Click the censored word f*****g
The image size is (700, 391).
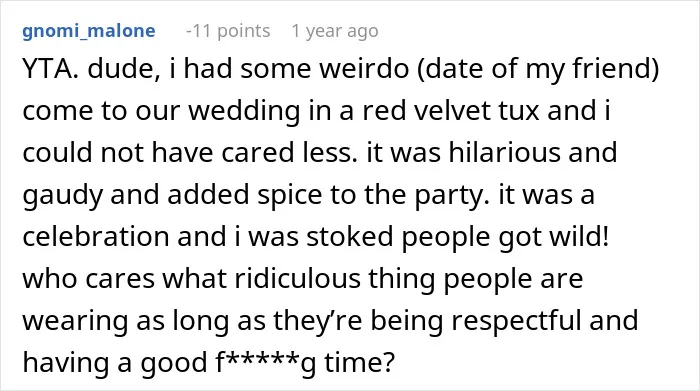[x=266, y=363]
